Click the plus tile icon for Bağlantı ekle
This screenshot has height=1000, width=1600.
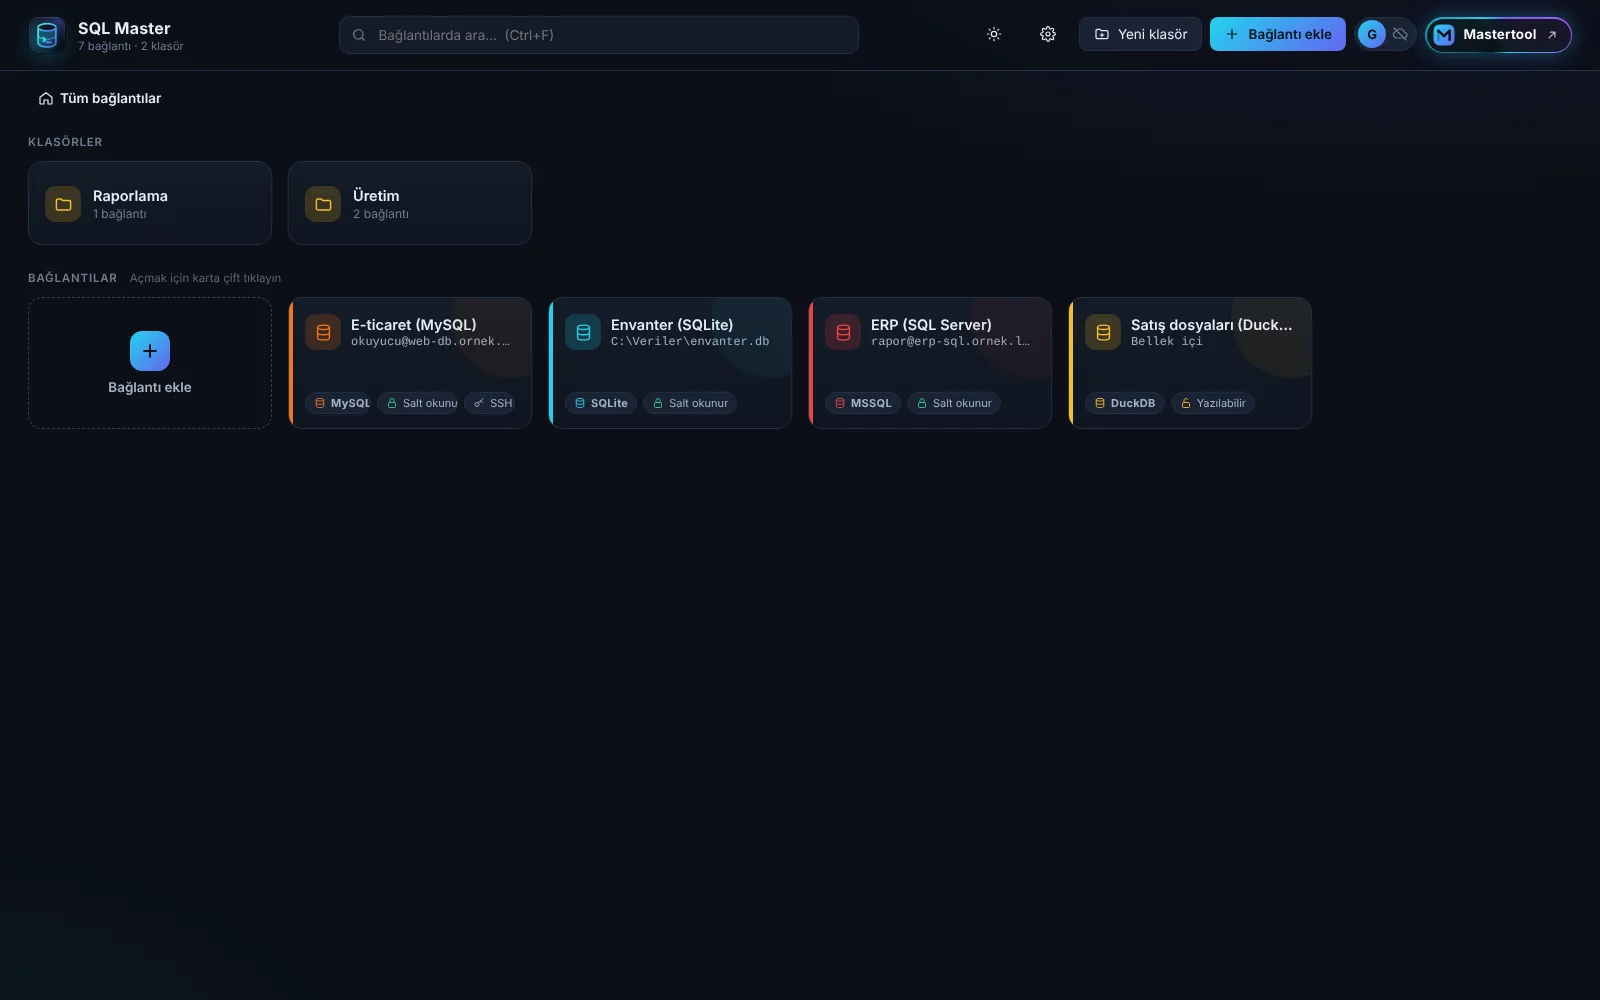(x=150, y=351)
